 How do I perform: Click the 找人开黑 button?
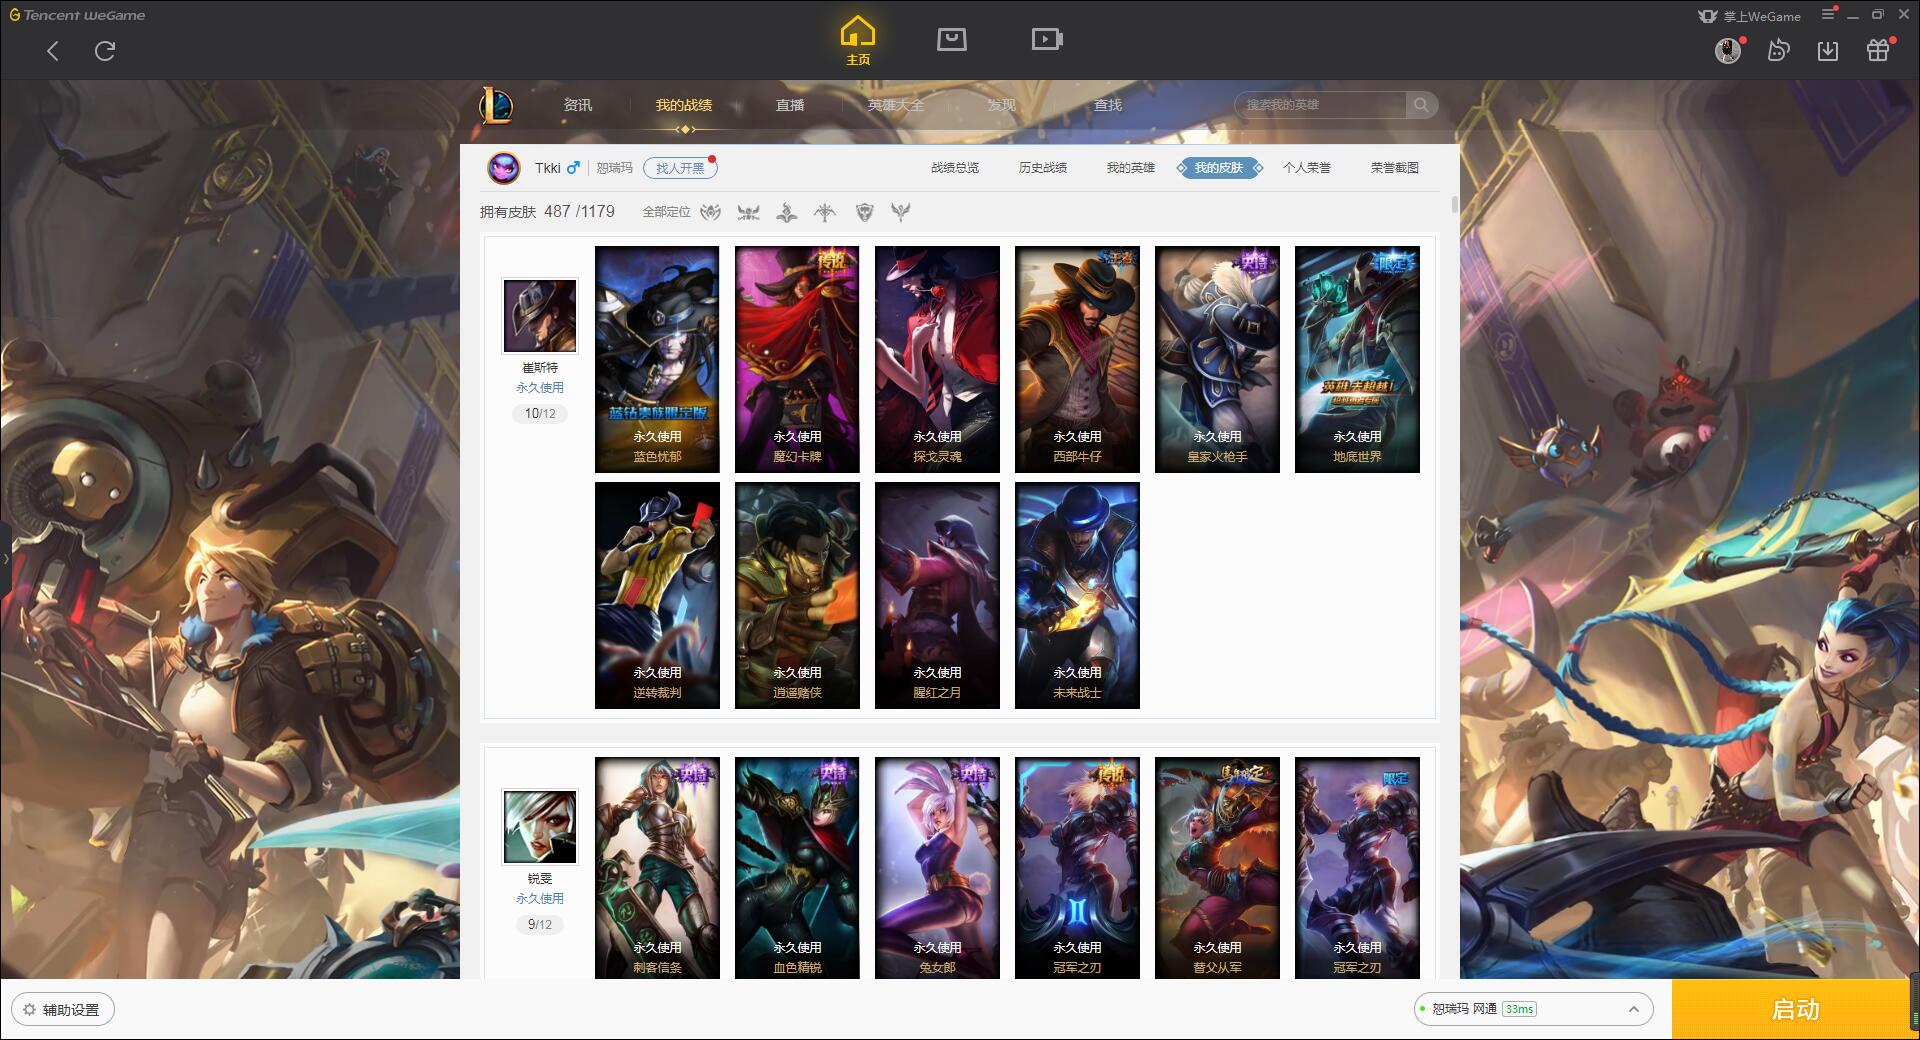click(x=680, y=168)
